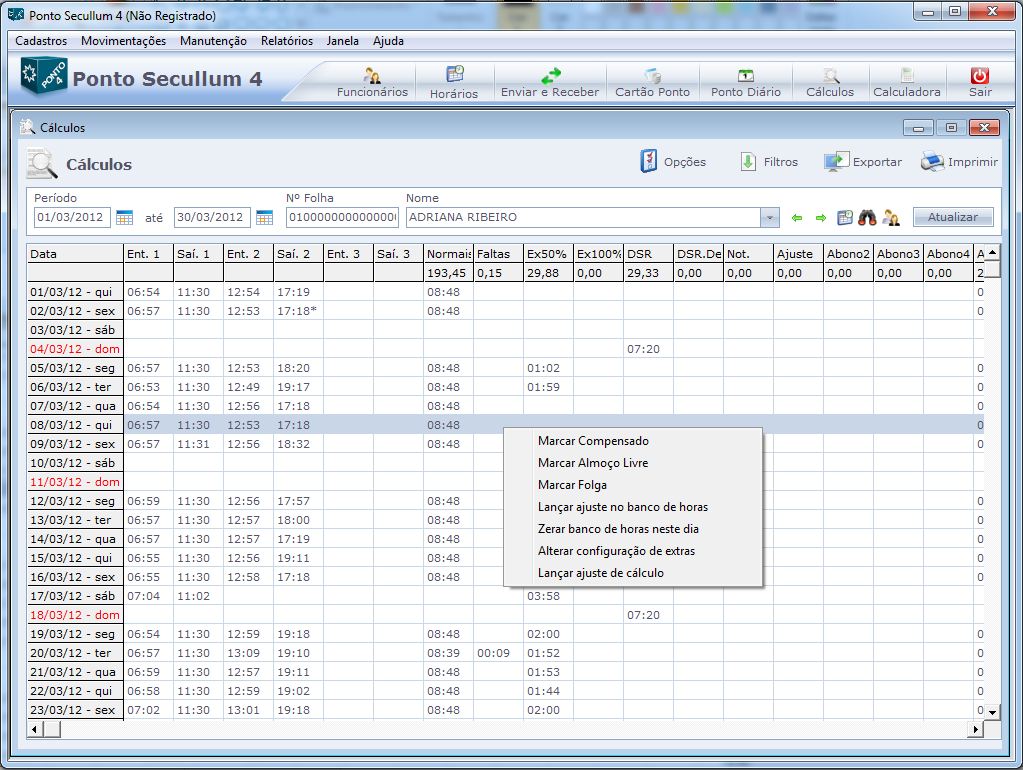Click the Período start date field
Image resolution: width=1023 pixels, height=770 pixels.
72,217
